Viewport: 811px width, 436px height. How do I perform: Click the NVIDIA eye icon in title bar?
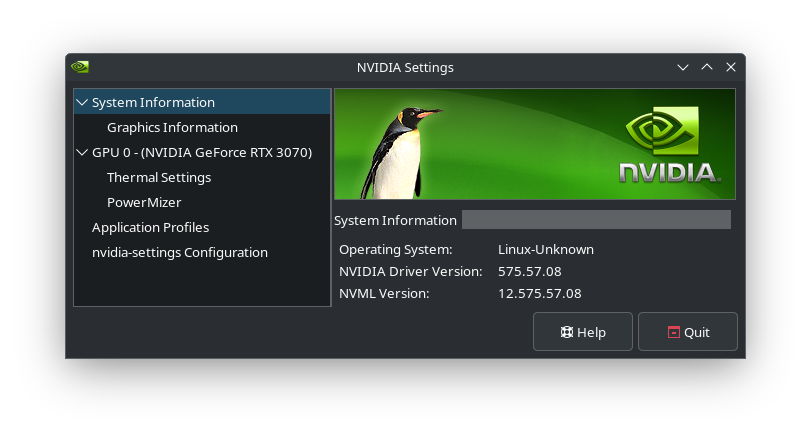tap(80, 67)
